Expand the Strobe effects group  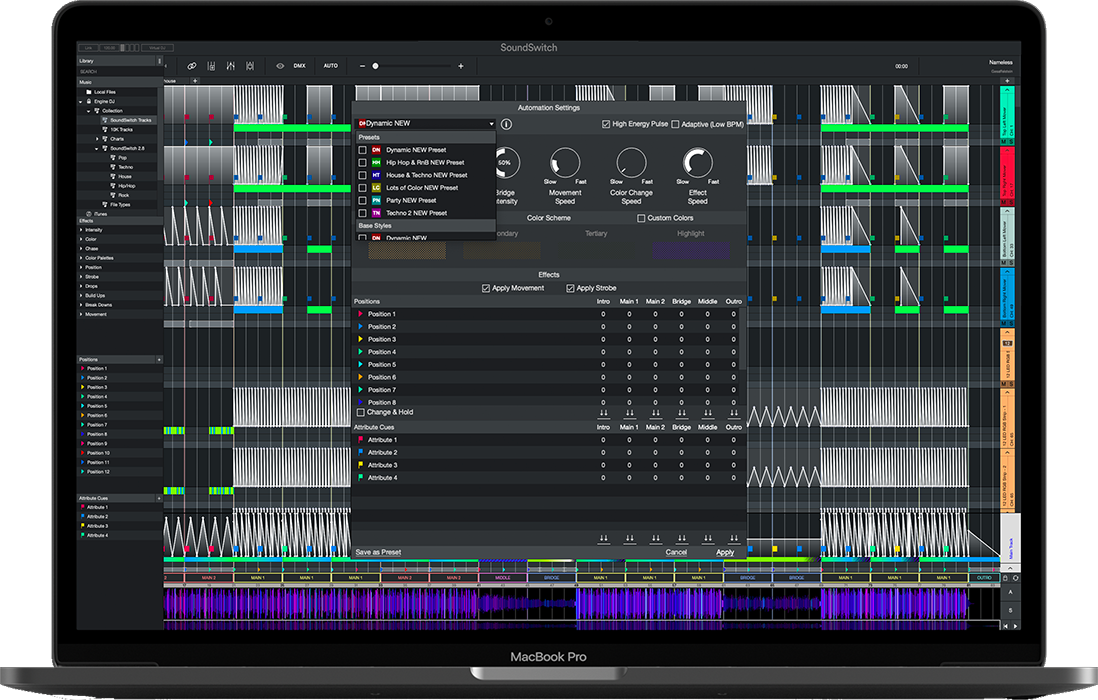click(81, 276)
